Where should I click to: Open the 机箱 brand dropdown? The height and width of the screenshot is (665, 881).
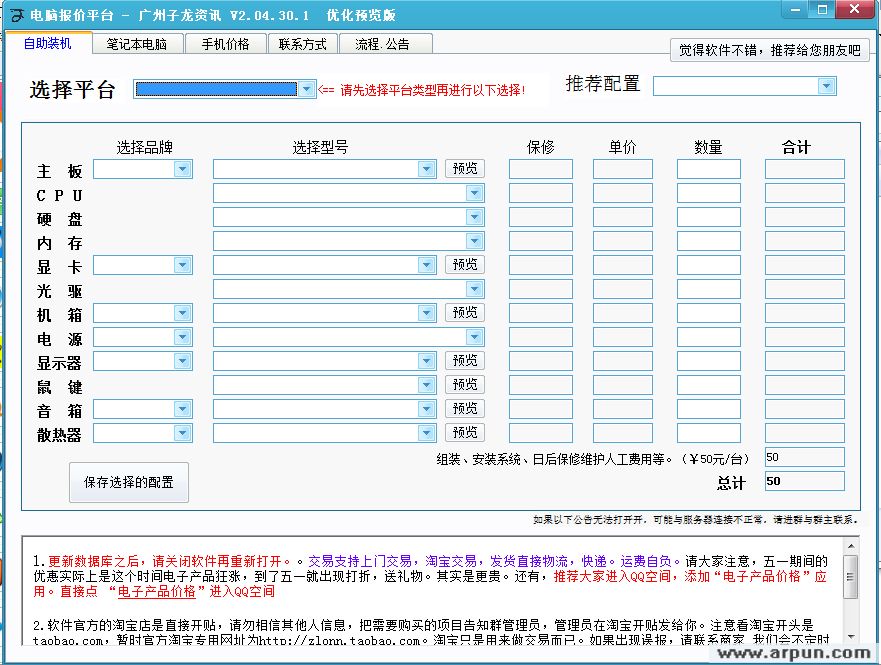point(182,313)
